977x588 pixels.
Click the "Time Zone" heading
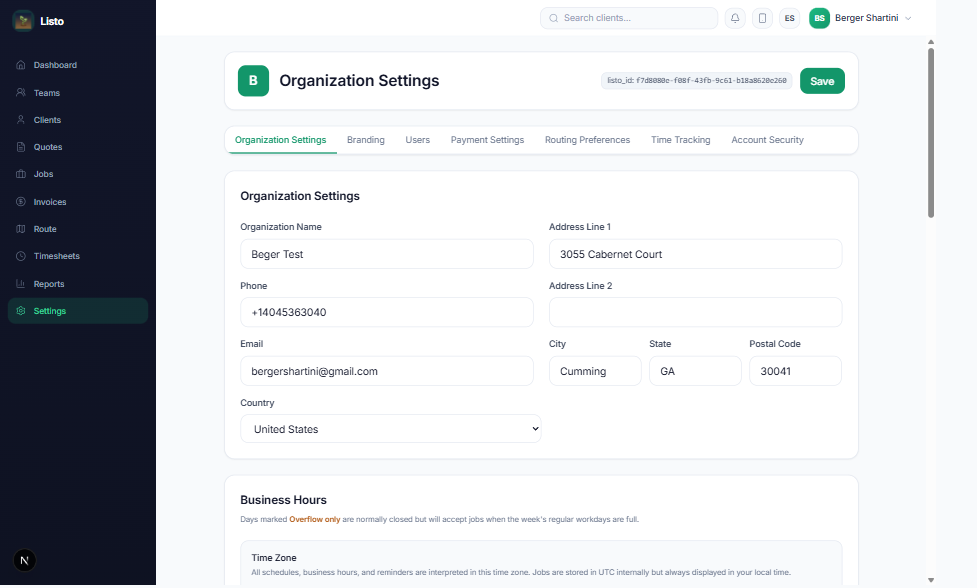[x=274, y=557]
